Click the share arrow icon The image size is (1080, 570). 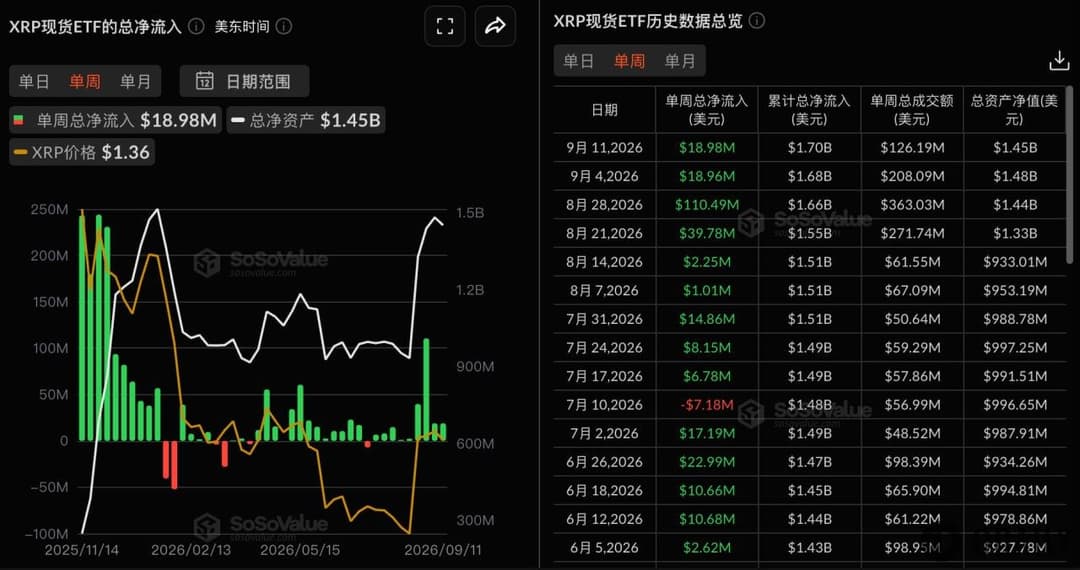coord(495,26)
